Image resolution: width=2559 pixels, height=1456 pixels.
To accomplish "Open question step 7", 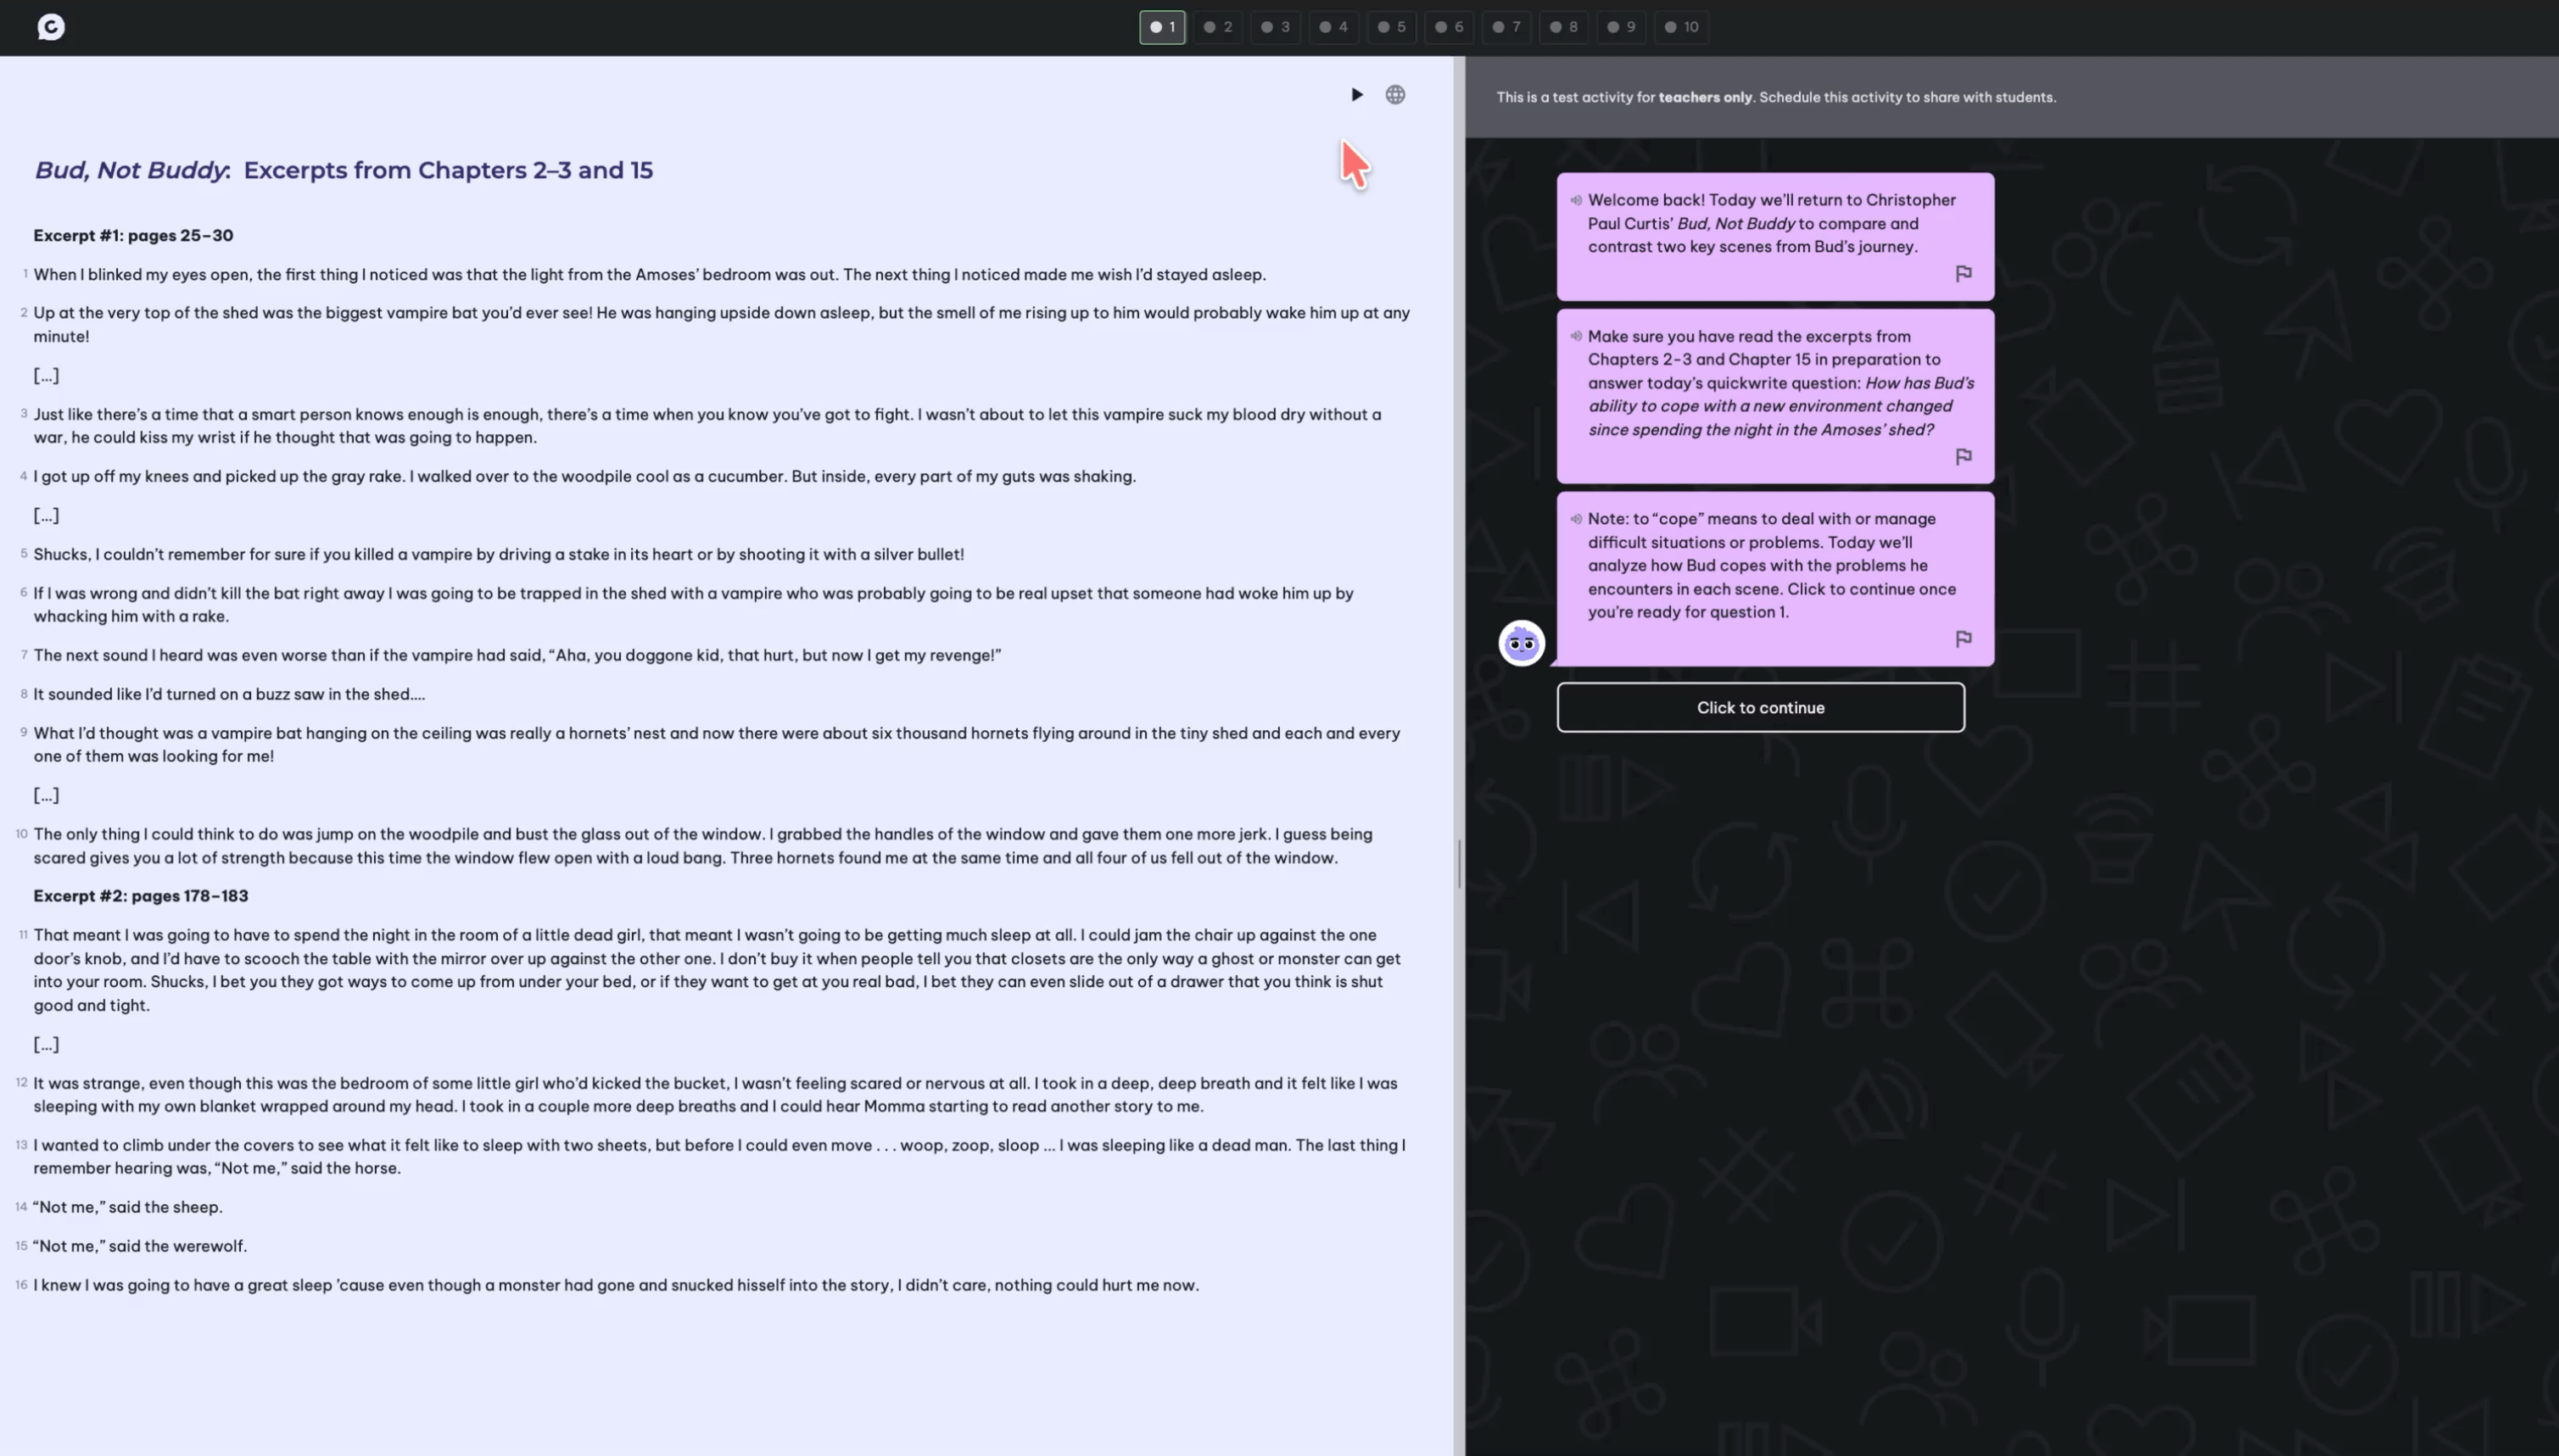I will pos(1507,27).
